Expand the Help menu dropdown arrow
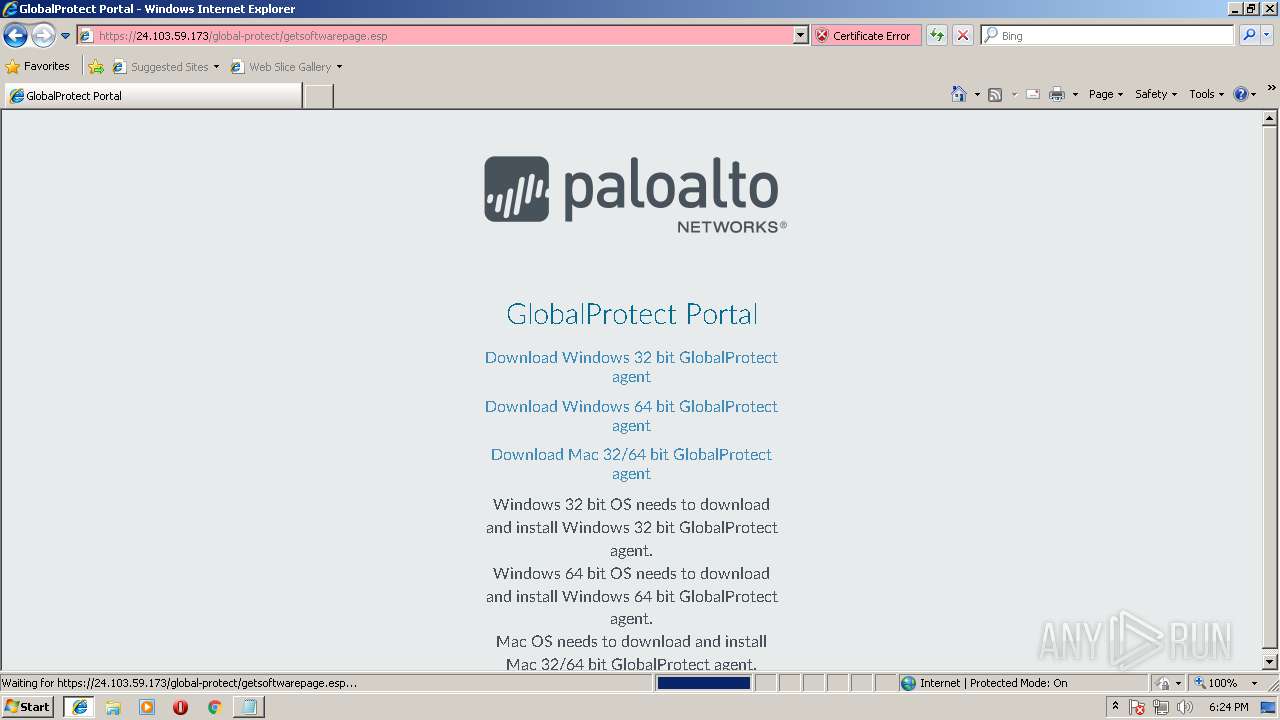 [1254, 94]
